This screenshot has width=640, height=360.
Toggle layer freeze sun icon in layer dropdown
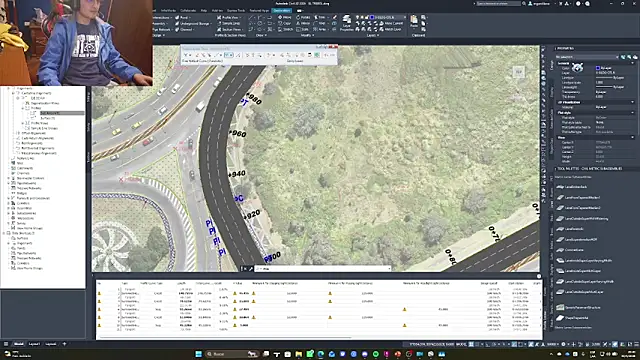[x=362, y=18]
